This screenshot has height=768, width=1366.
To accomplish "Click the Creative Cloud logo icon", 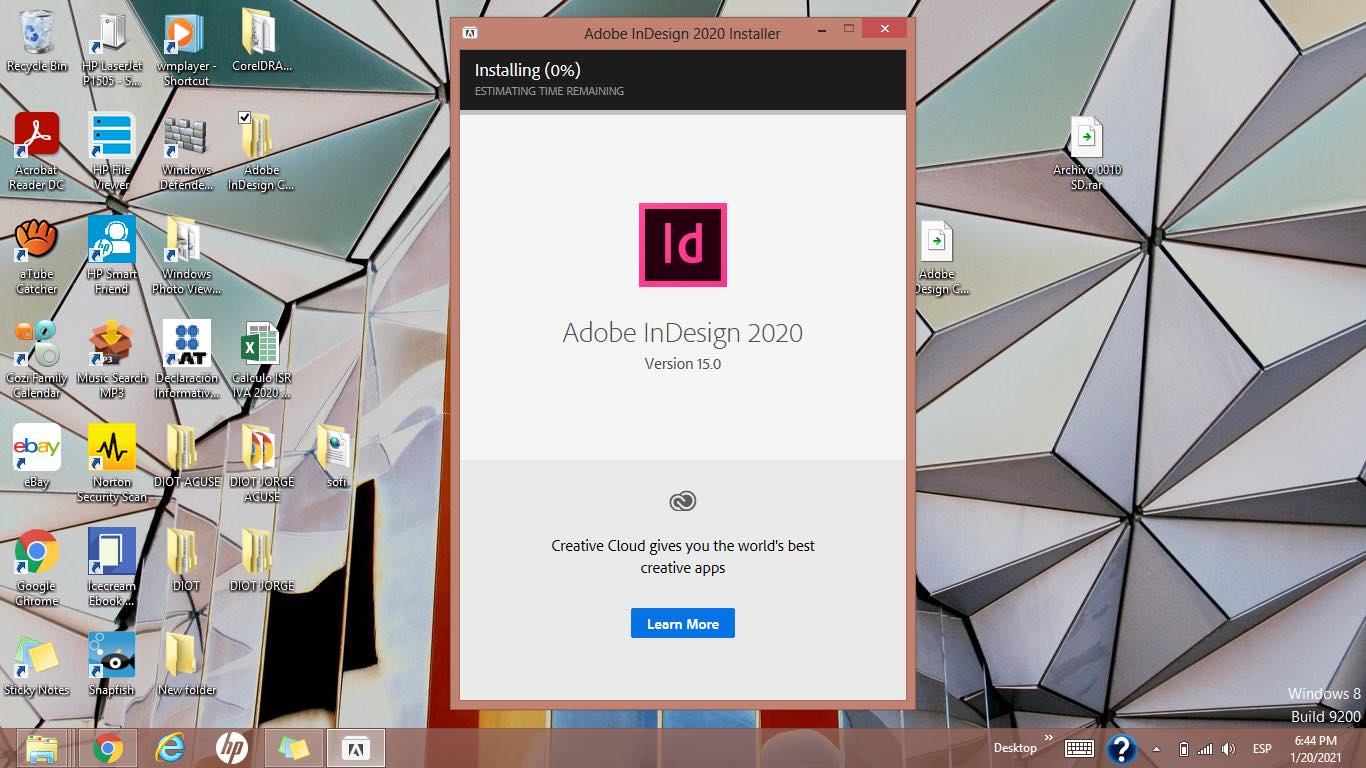I will pos(683,501).
